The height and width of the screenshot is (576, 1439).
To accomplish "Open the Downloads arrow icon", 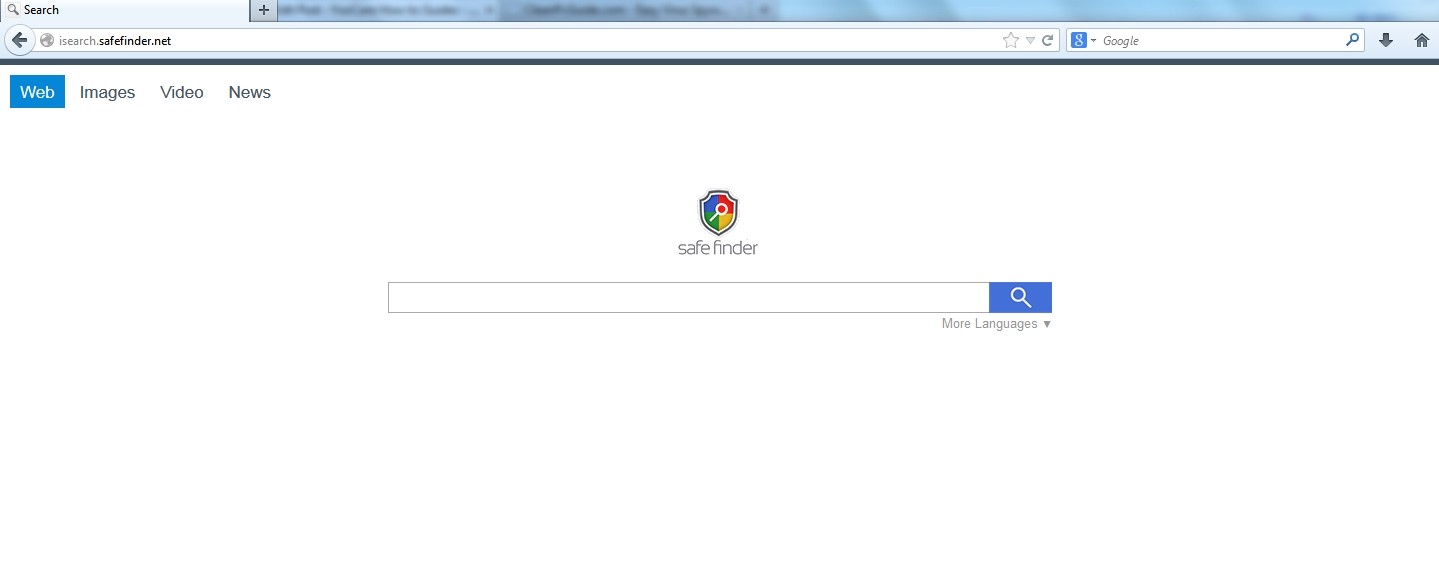I will [1386, 40].
